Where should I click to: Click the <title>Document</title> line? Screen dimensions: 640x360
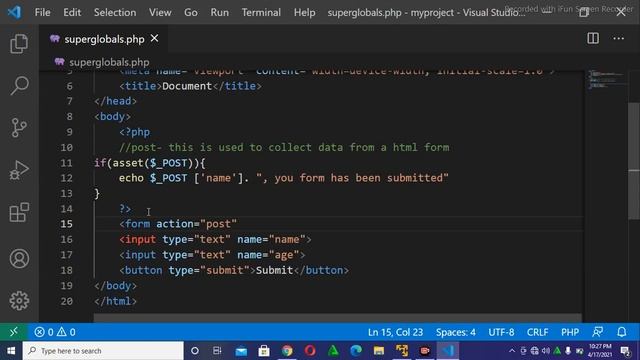[190, 86]
